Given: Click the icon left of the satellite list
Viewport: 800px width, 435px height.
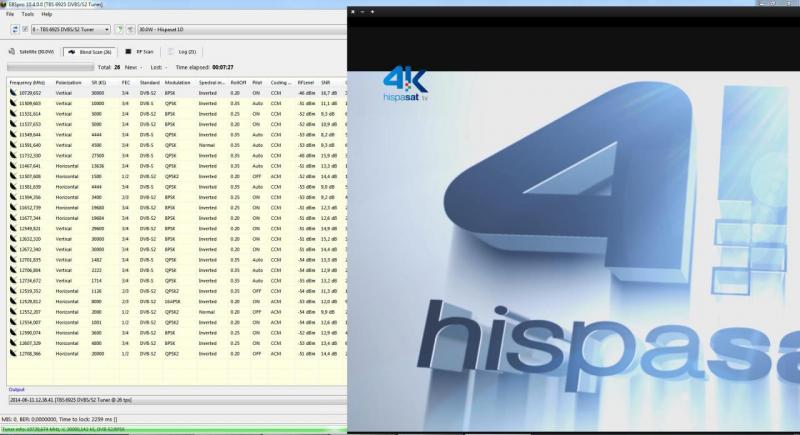Looking at the screenshot, I should tap(130, 29).
